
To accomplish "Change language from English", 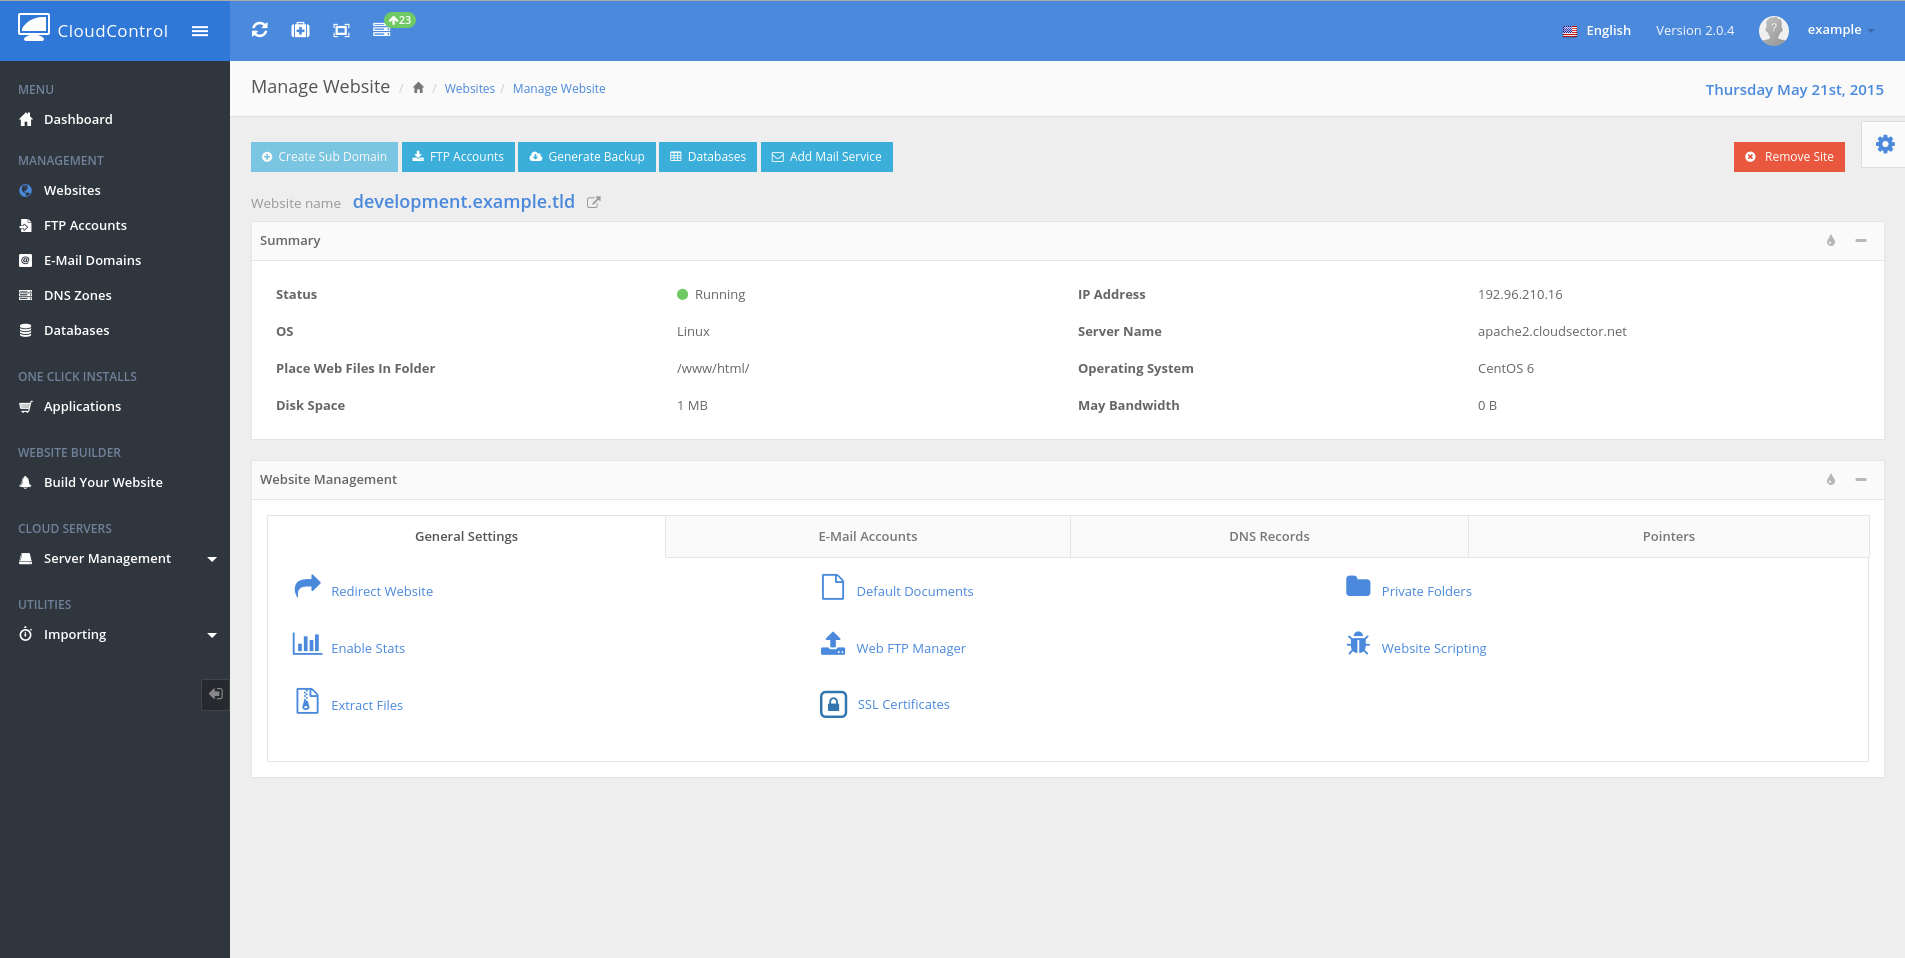I will click(1597, 31).
